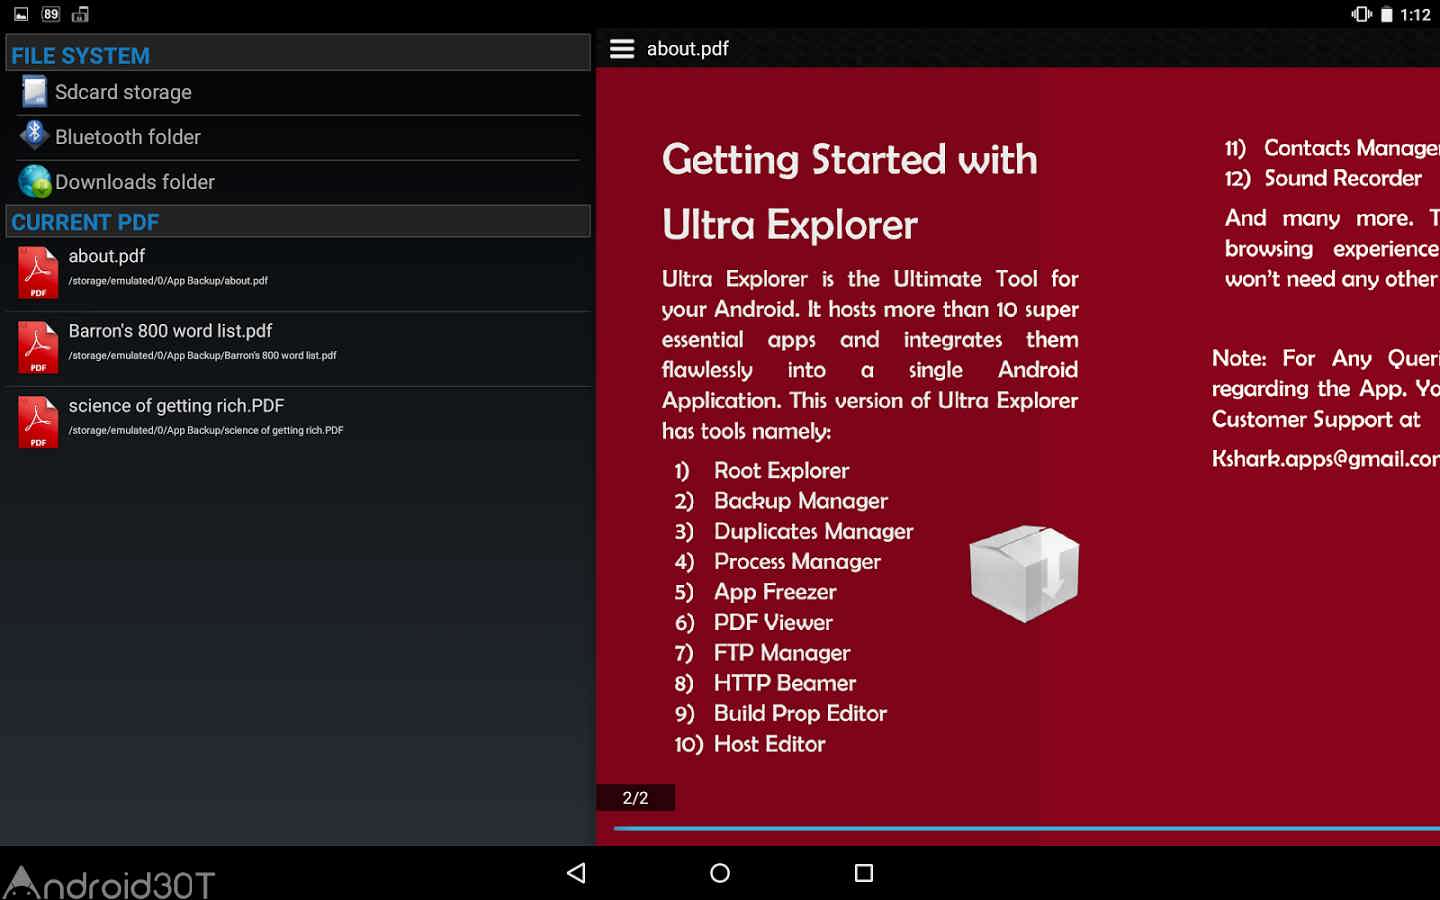Click 'HTTP Beamer' in the tools list
The width and height of the screenshot is (1440, 900).
click(785, 683)
